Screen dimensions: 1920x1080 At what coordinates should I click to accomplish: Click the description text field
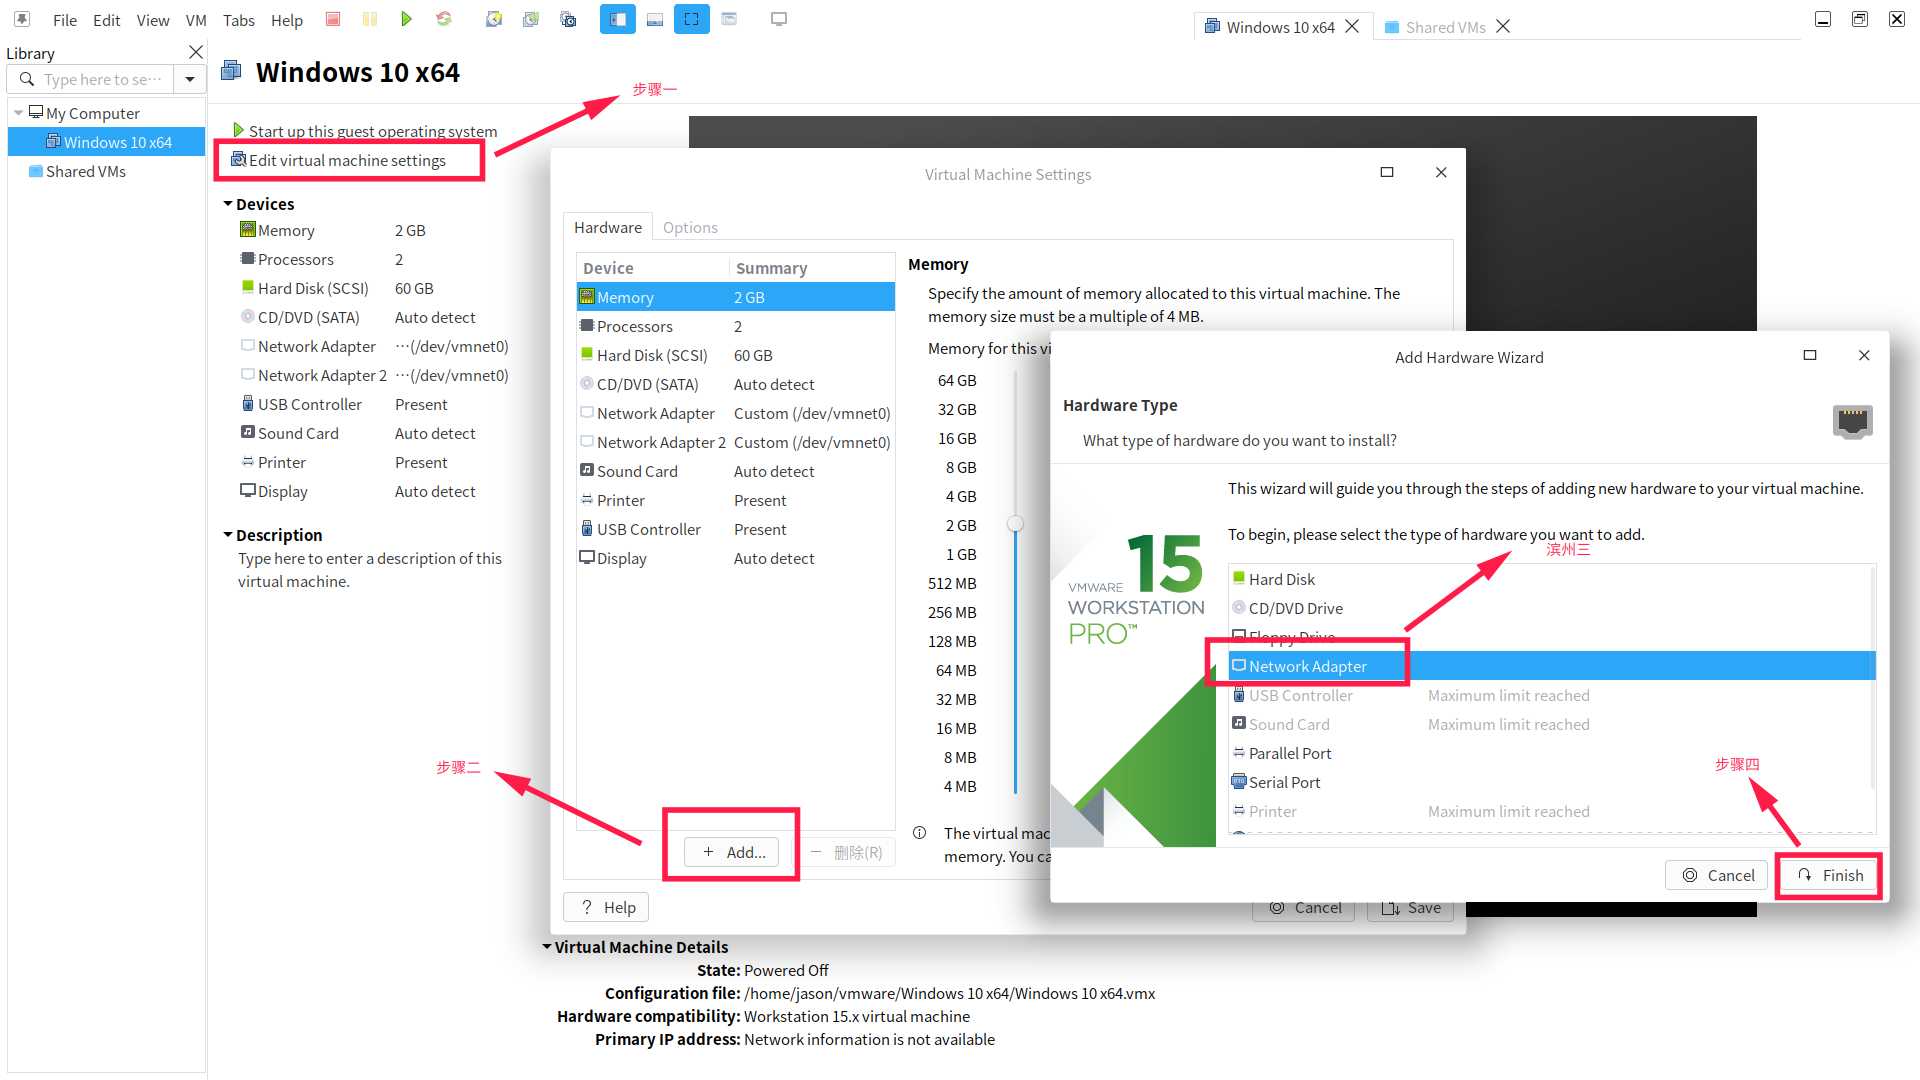point(369,570)
